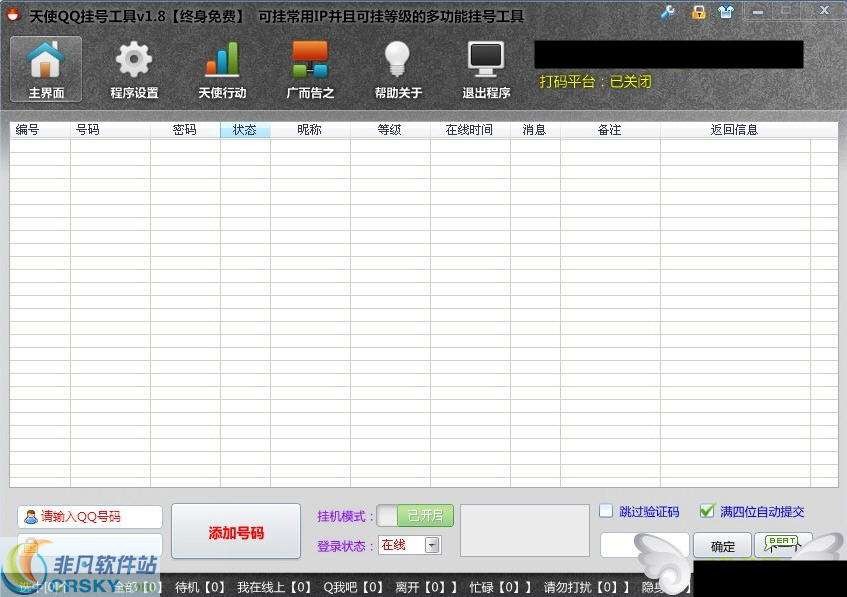Screen dimensions: 847x597
Task: Click the 请输入QQ号码 input field
Action: tap(90, 516)
